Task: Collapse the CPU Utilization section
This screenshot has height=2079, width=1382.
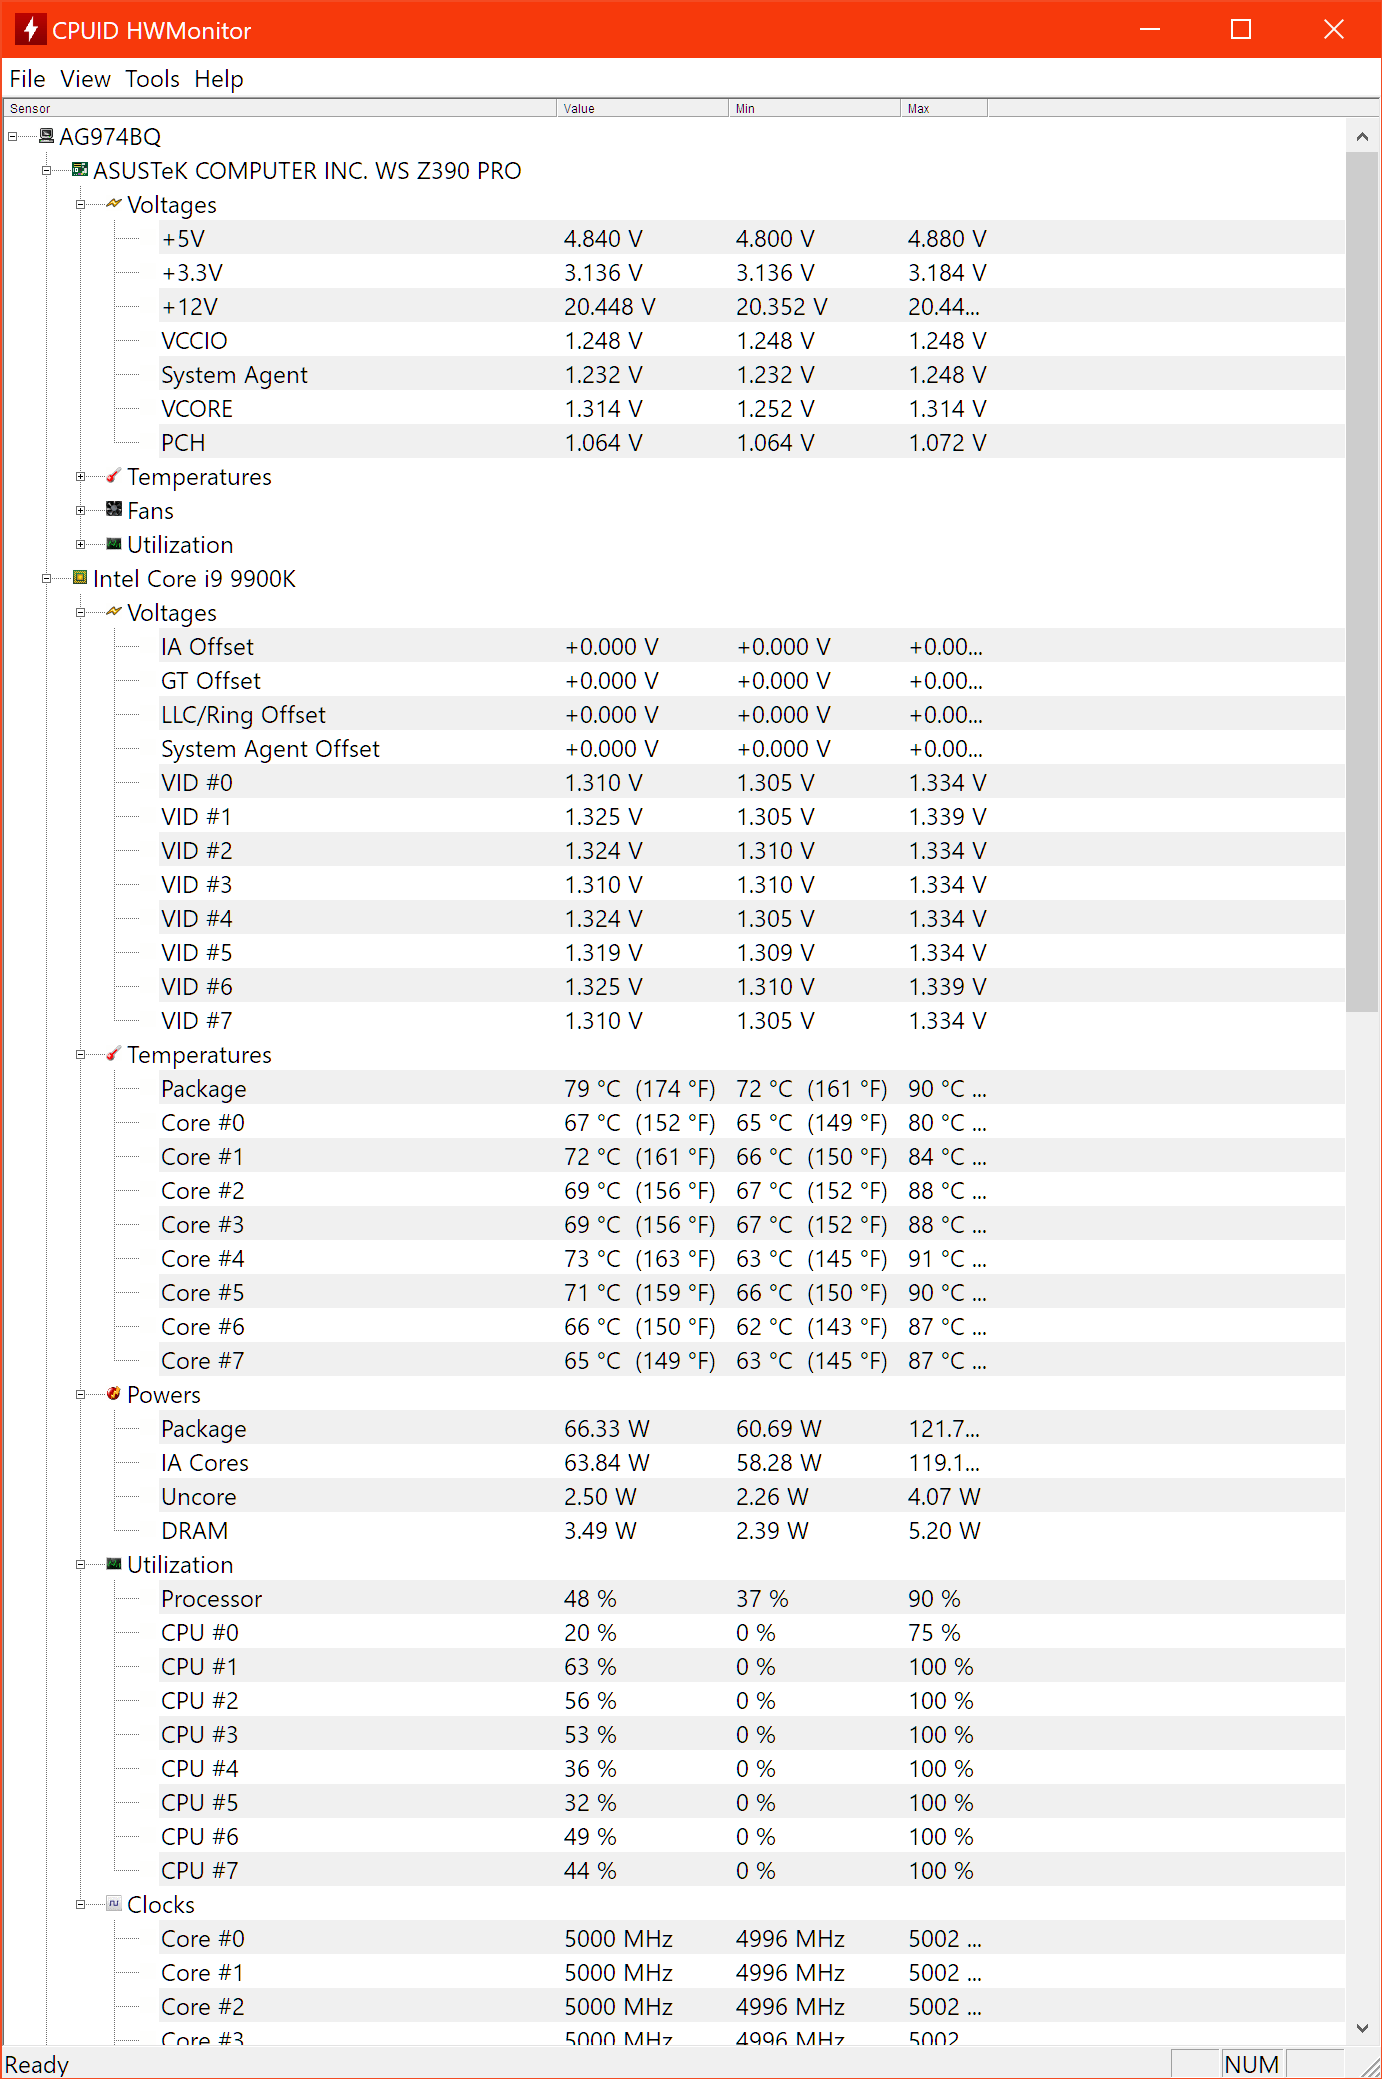Action: point(80,1564)
